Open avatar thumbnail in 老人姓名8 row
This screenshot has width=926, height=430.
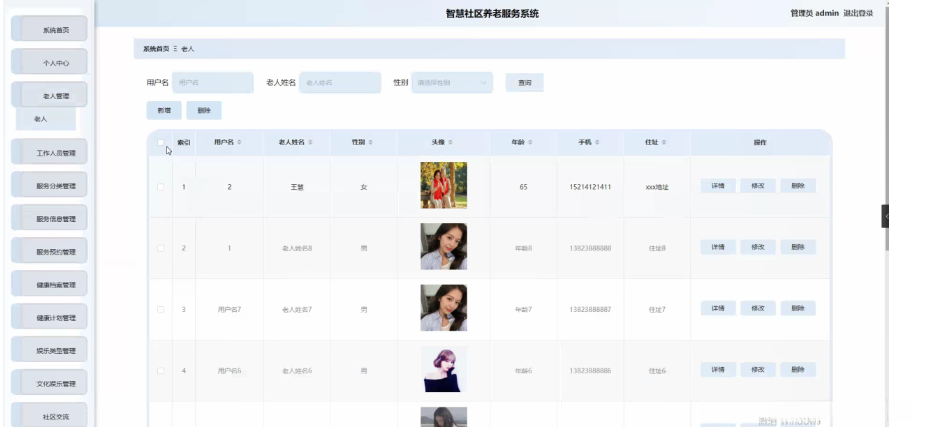click(x=444, y=246)
